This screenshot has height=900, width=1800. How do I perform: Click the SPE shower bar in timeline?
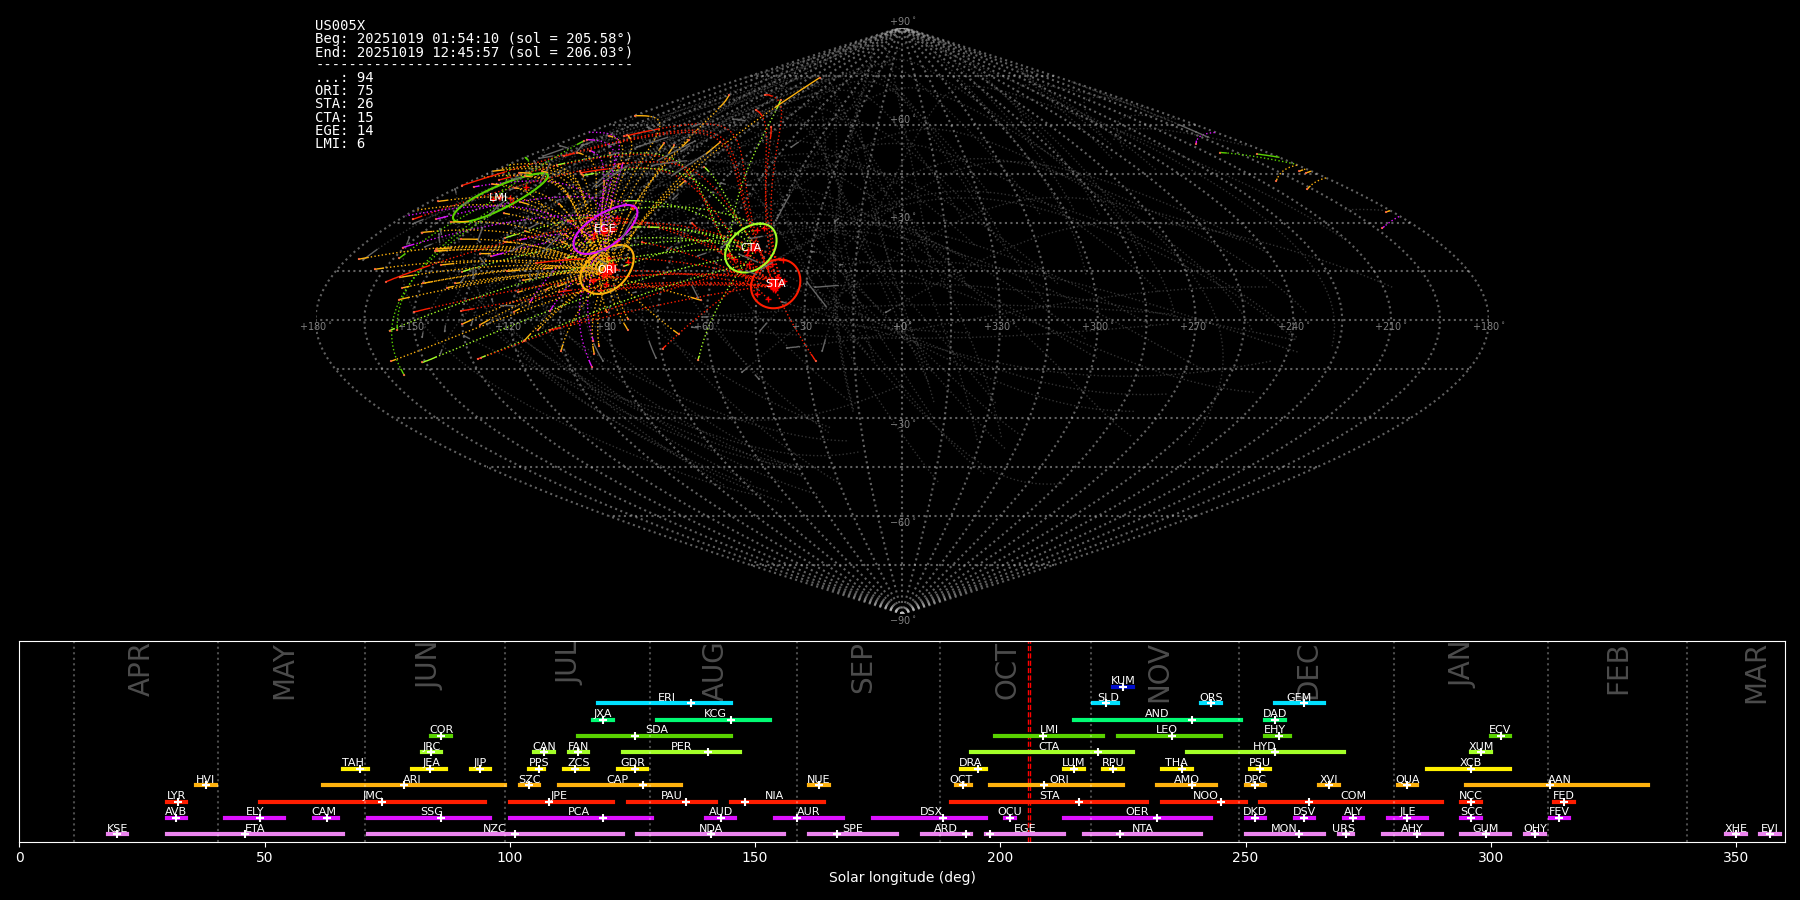(x=853, y=834)
